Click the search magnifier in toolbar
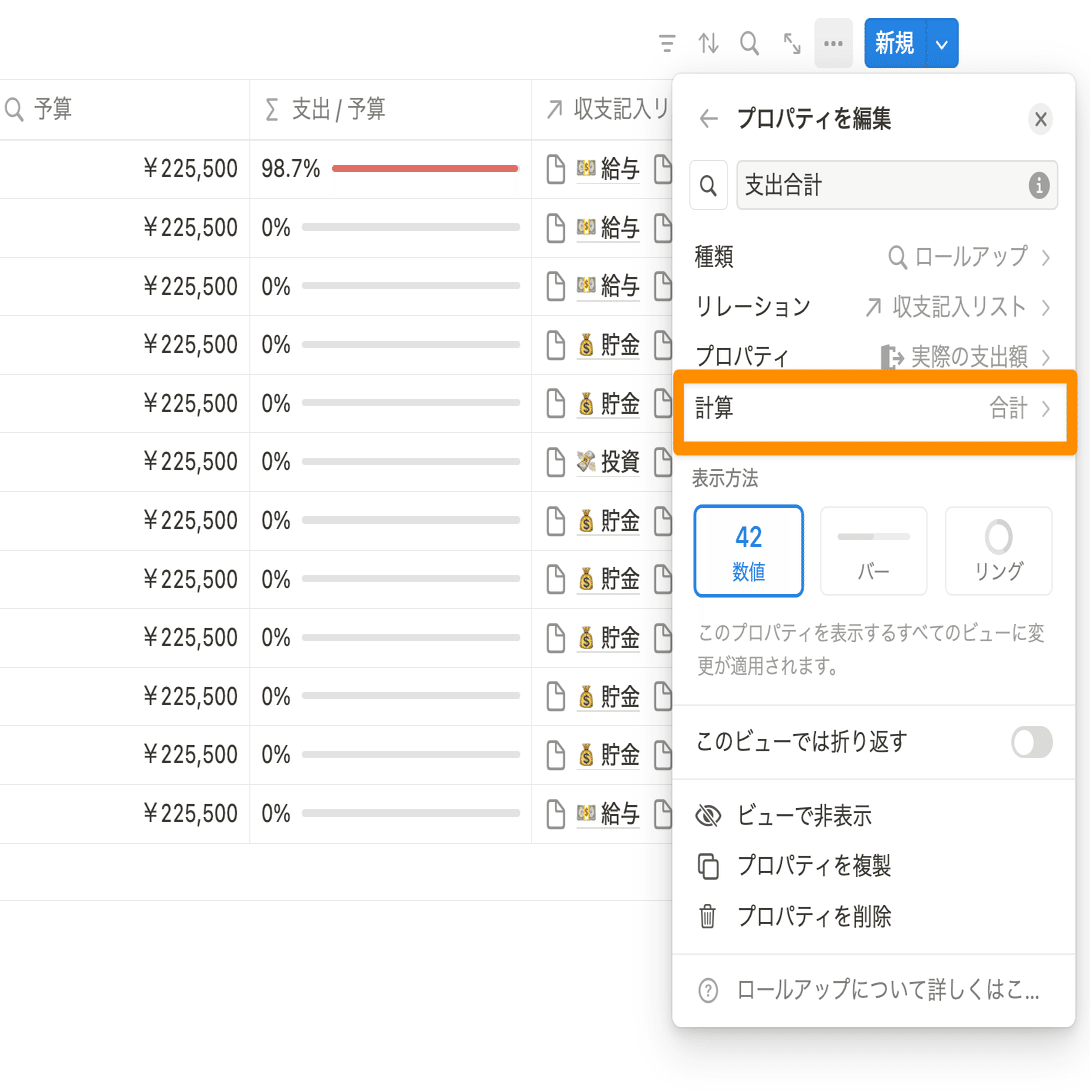The height and width of the screenshot is (1090, 1090). coord(749,44)
